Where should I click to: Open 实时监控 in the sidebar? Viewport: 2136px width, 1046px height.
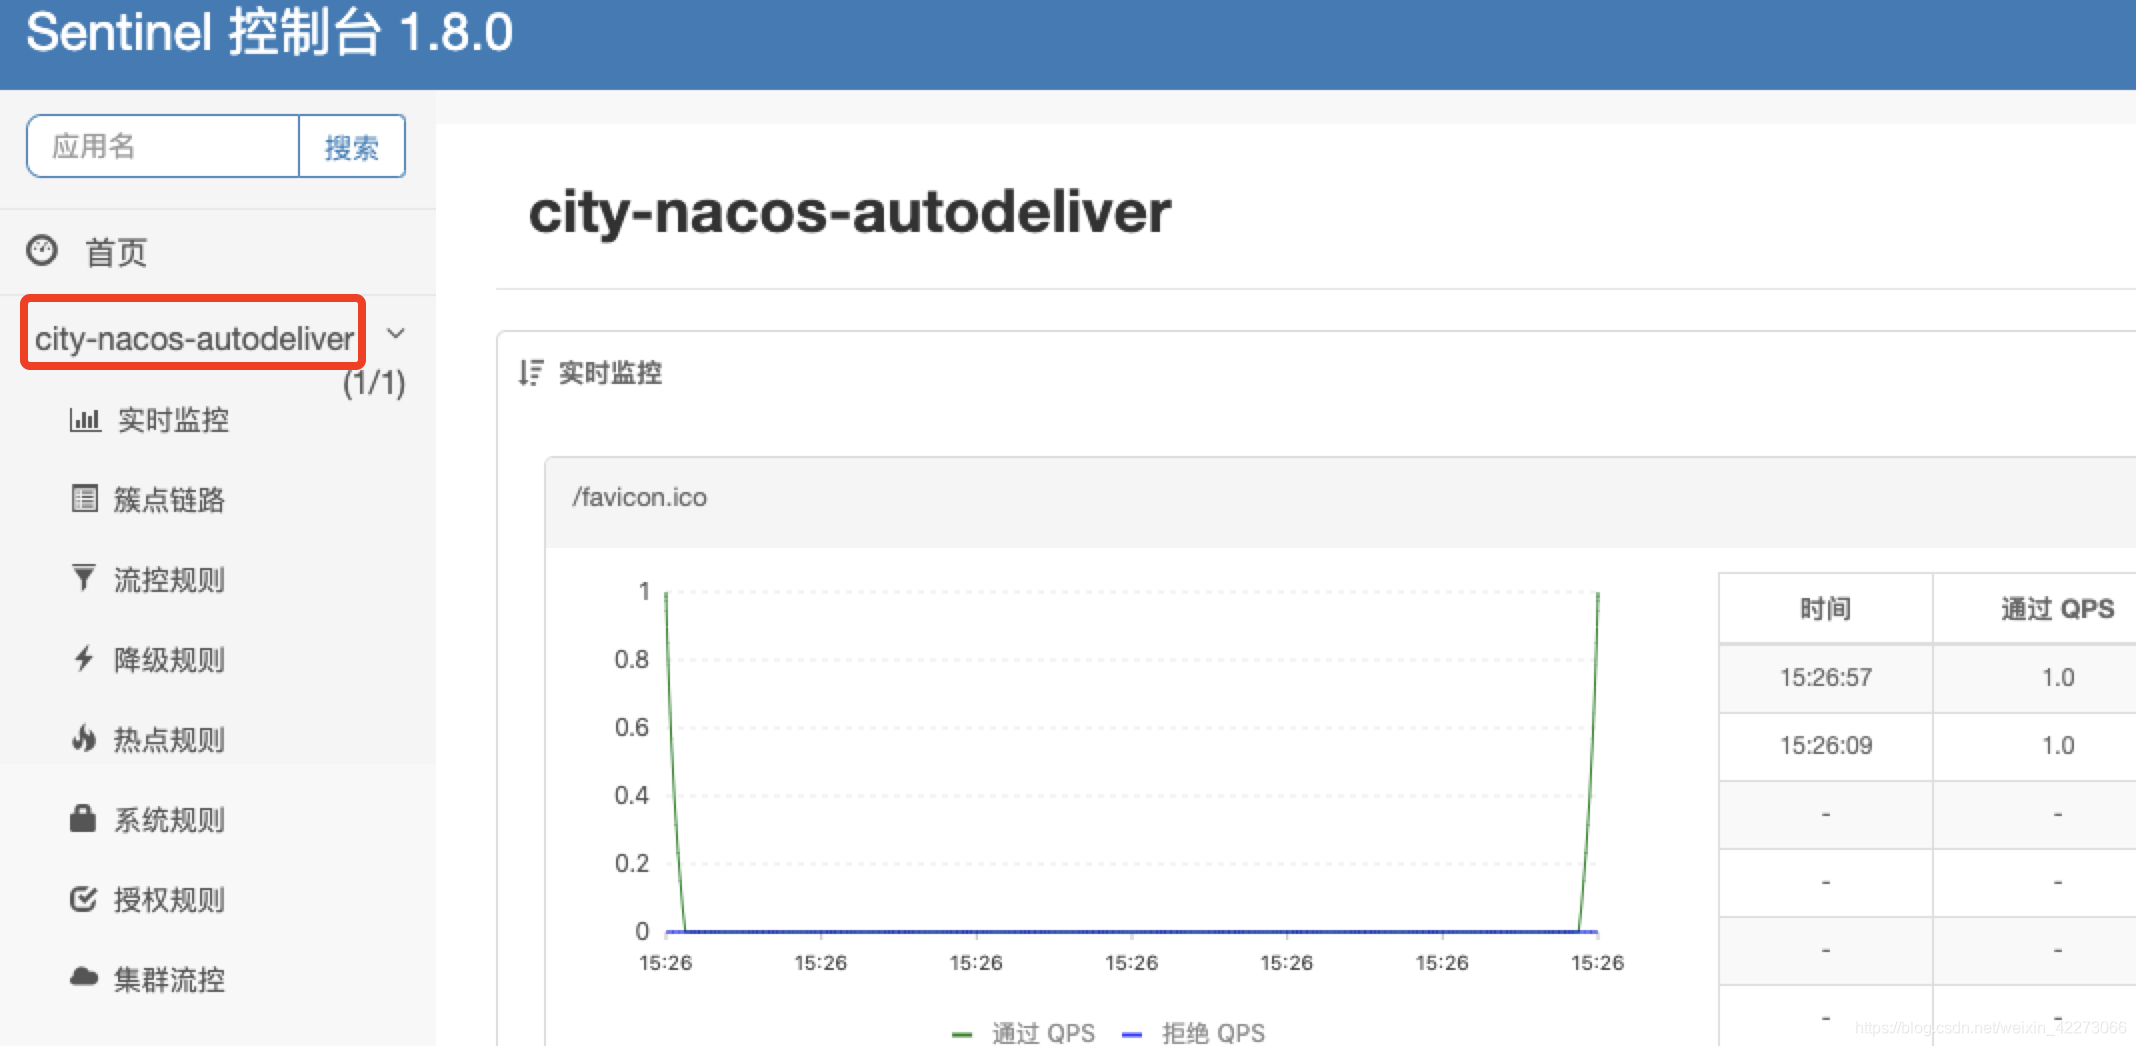click(173, 420)
